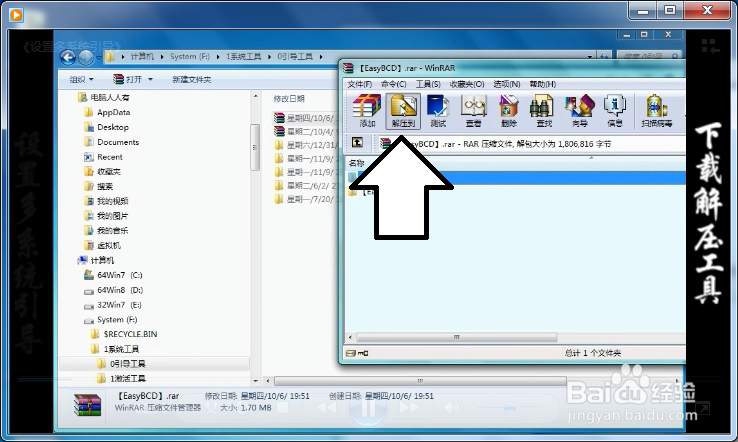Expand the Open (打开) dropdown arrow
The height and width of the screenshot is (442, 738).
151,80
